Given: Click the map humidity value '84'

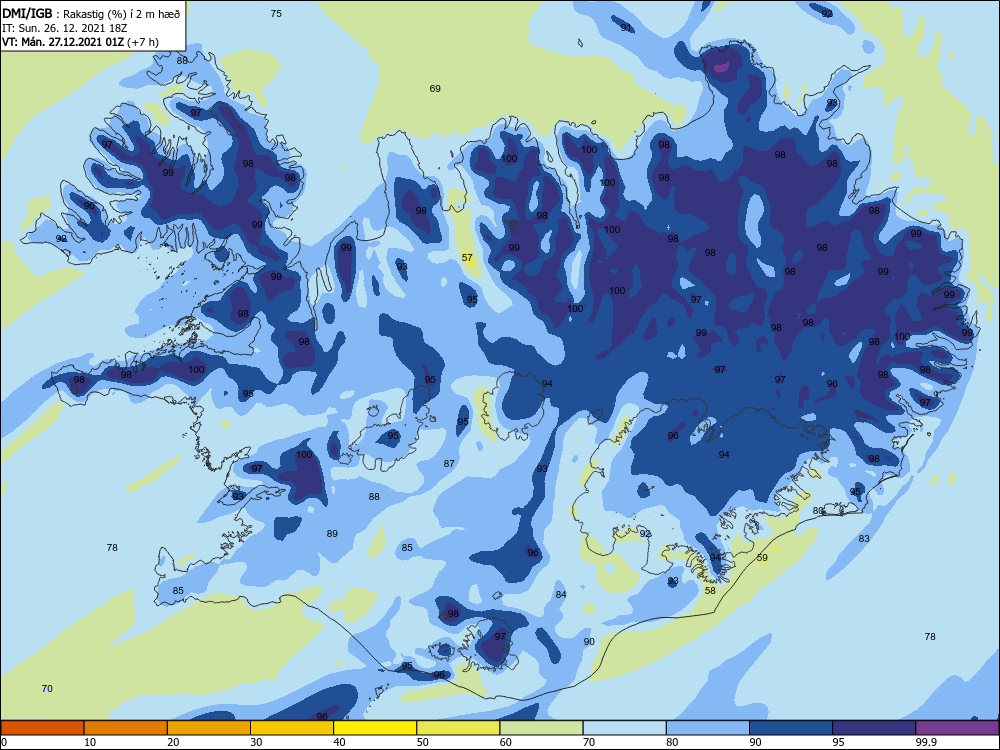Looking at the screenshot, I should pyautogui.click(x=561, y=595).
